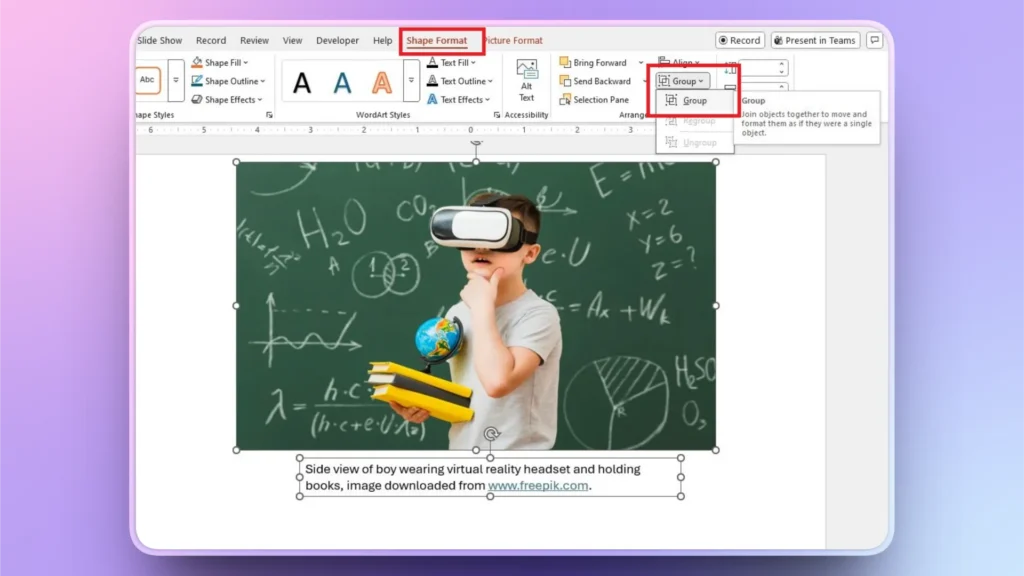Expand the WordArt Styles gallery
This screenshot has height=576, width=1024.
click(x=412, y=79)
